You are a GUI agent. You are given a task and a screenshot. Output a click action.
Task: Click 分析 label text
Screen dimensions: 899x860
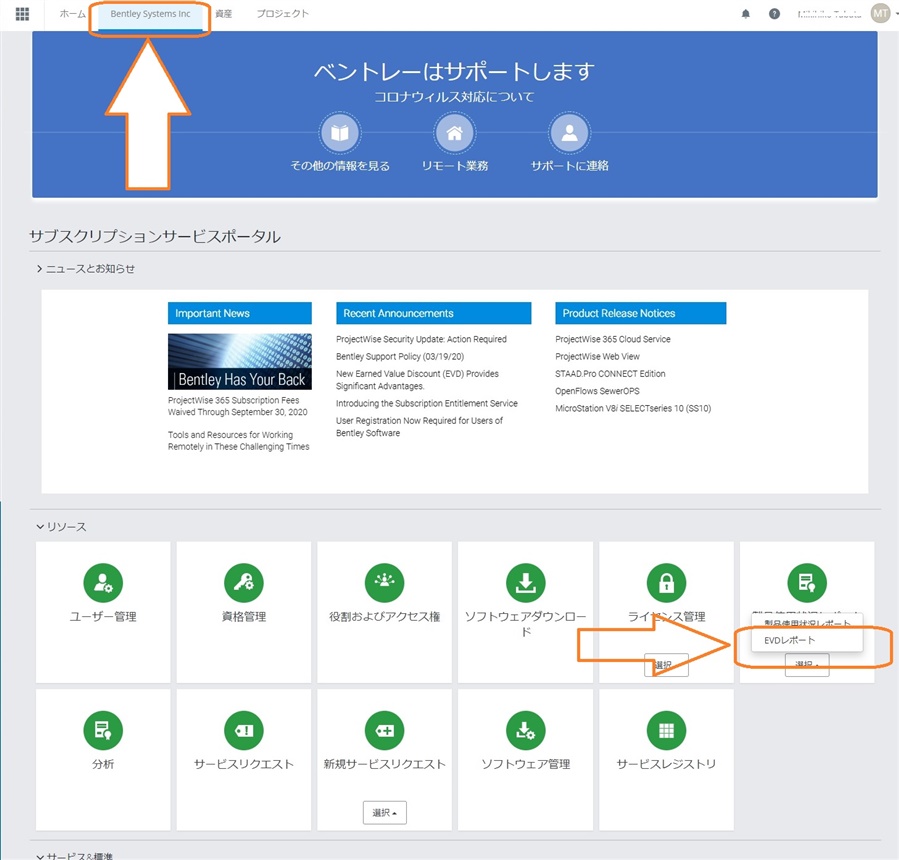point(103,764)
